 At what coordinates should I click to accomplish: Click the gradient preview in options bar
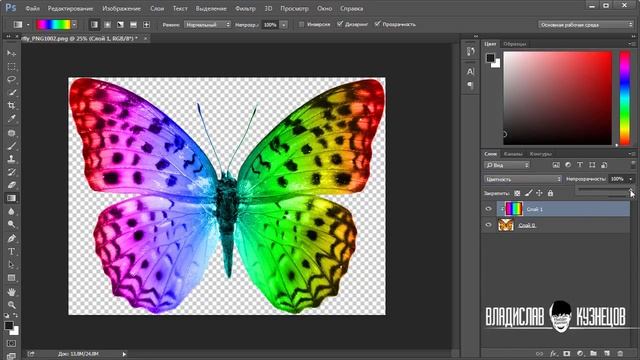tap(53, 24)
